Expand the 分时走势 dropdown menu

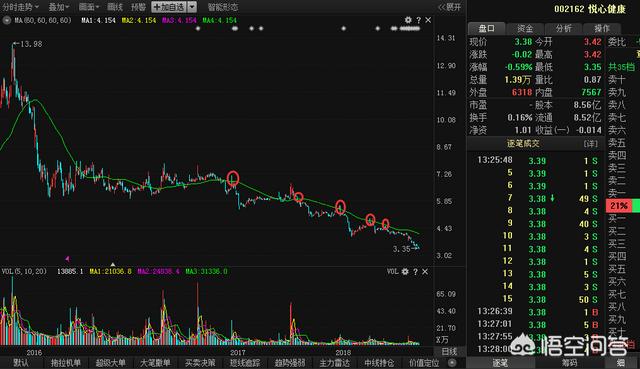pyautogui.click(x=20, y=7)
